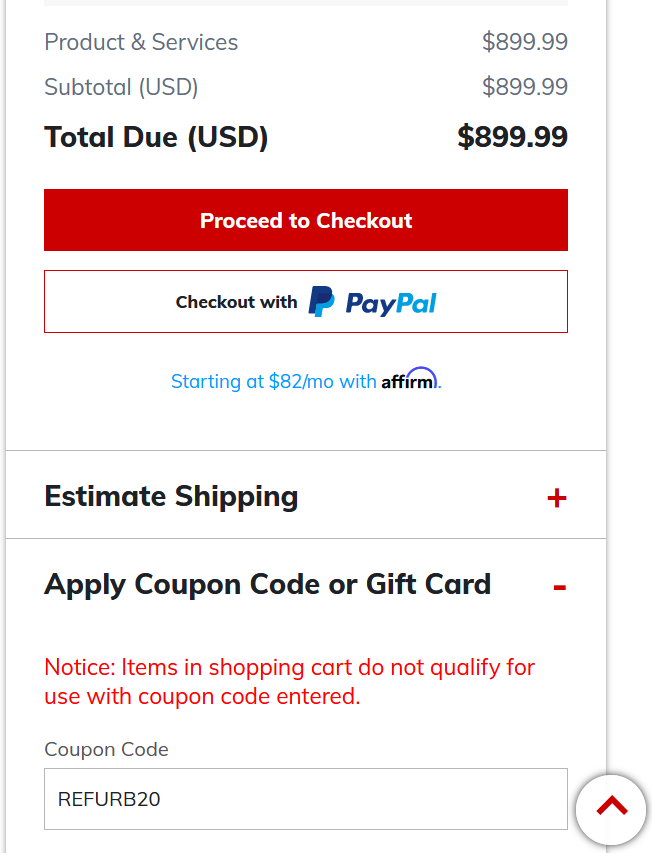Viewport: 655px width, 856px height.
Task: Focus the coupon field containing REFURB20
Action: [x=306, y=799]
